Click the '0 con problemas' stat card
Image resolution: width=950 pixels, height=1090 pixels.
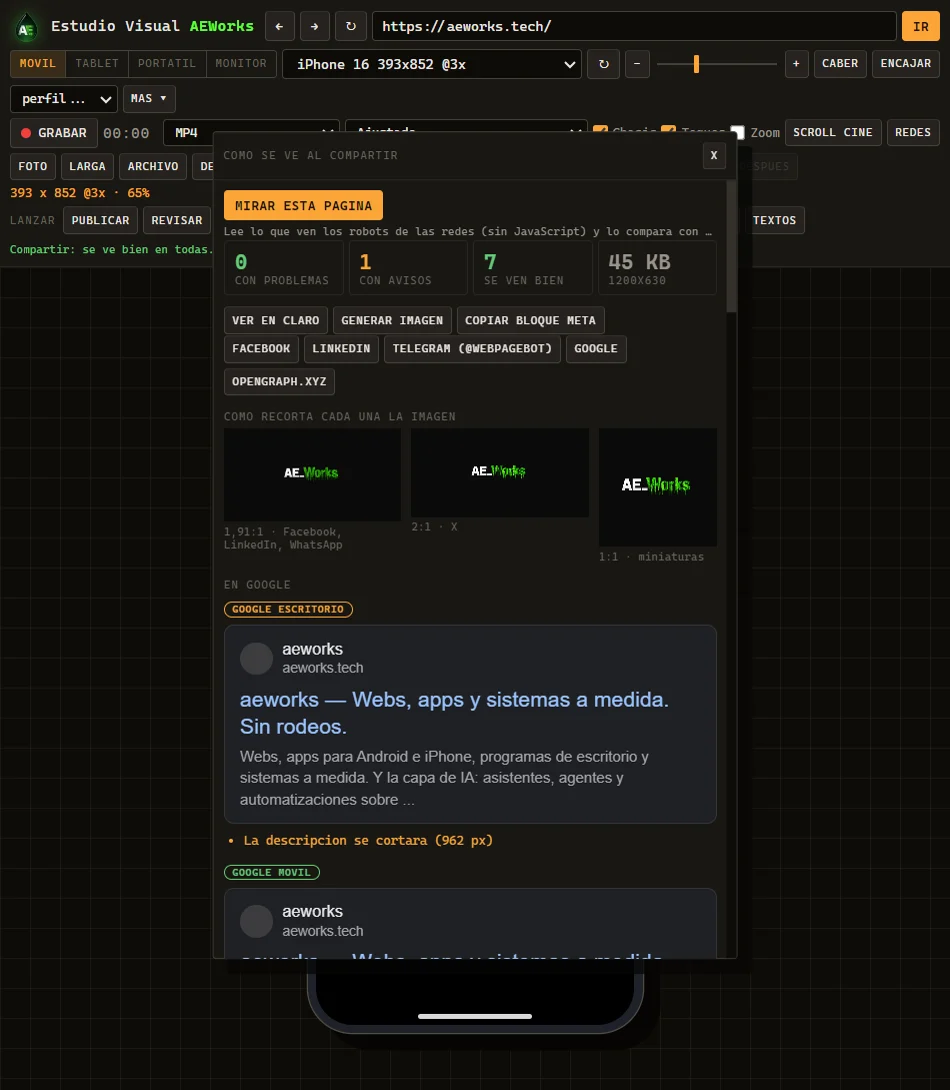[x=283, y=268]
